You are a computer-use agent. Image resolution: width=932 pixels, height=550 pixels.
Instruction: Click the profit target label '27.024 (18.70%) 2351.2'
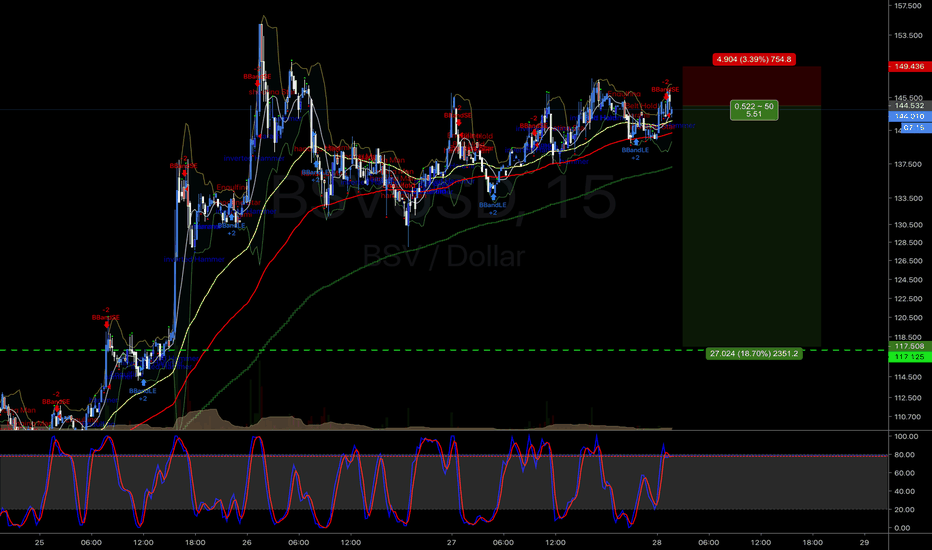click(754, 354)
